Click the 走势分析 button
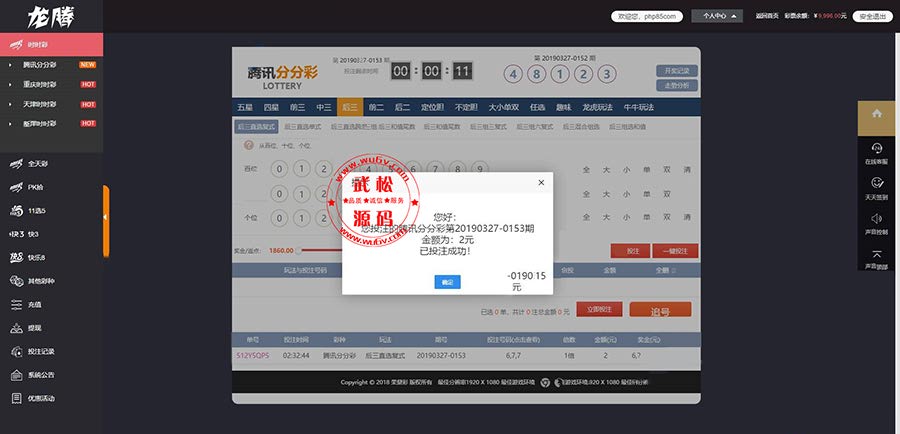 coord(677,86)
